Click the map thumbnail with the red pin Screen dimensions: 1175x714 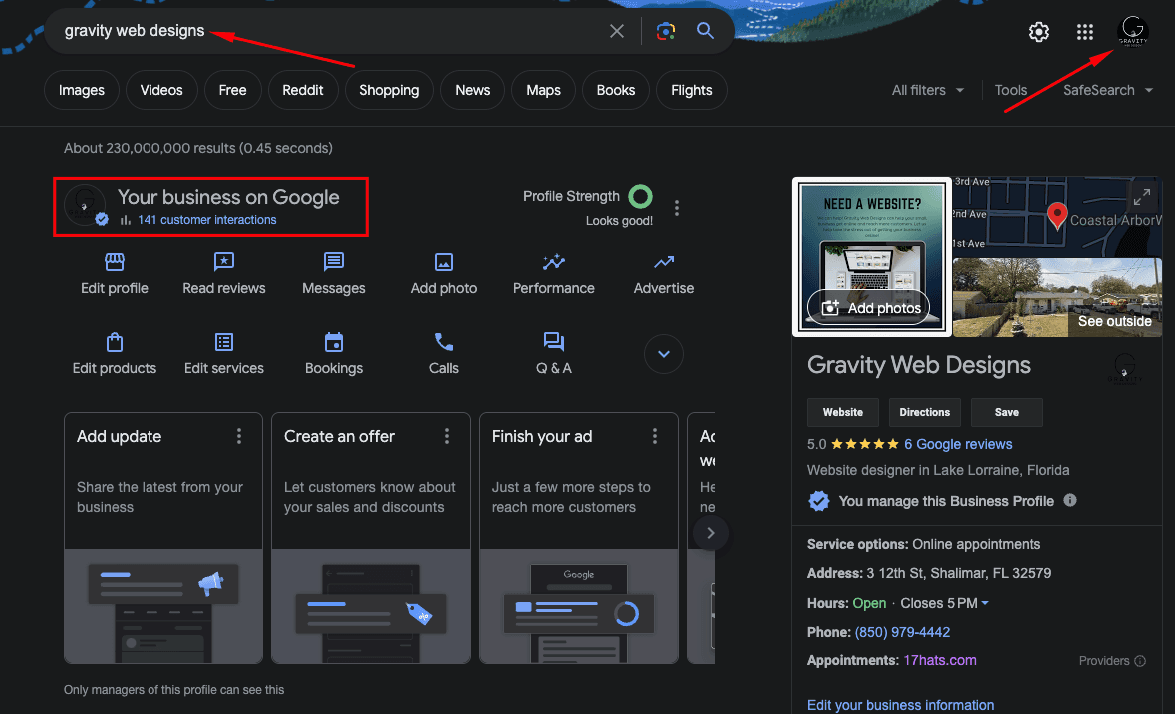point(1057,217)
